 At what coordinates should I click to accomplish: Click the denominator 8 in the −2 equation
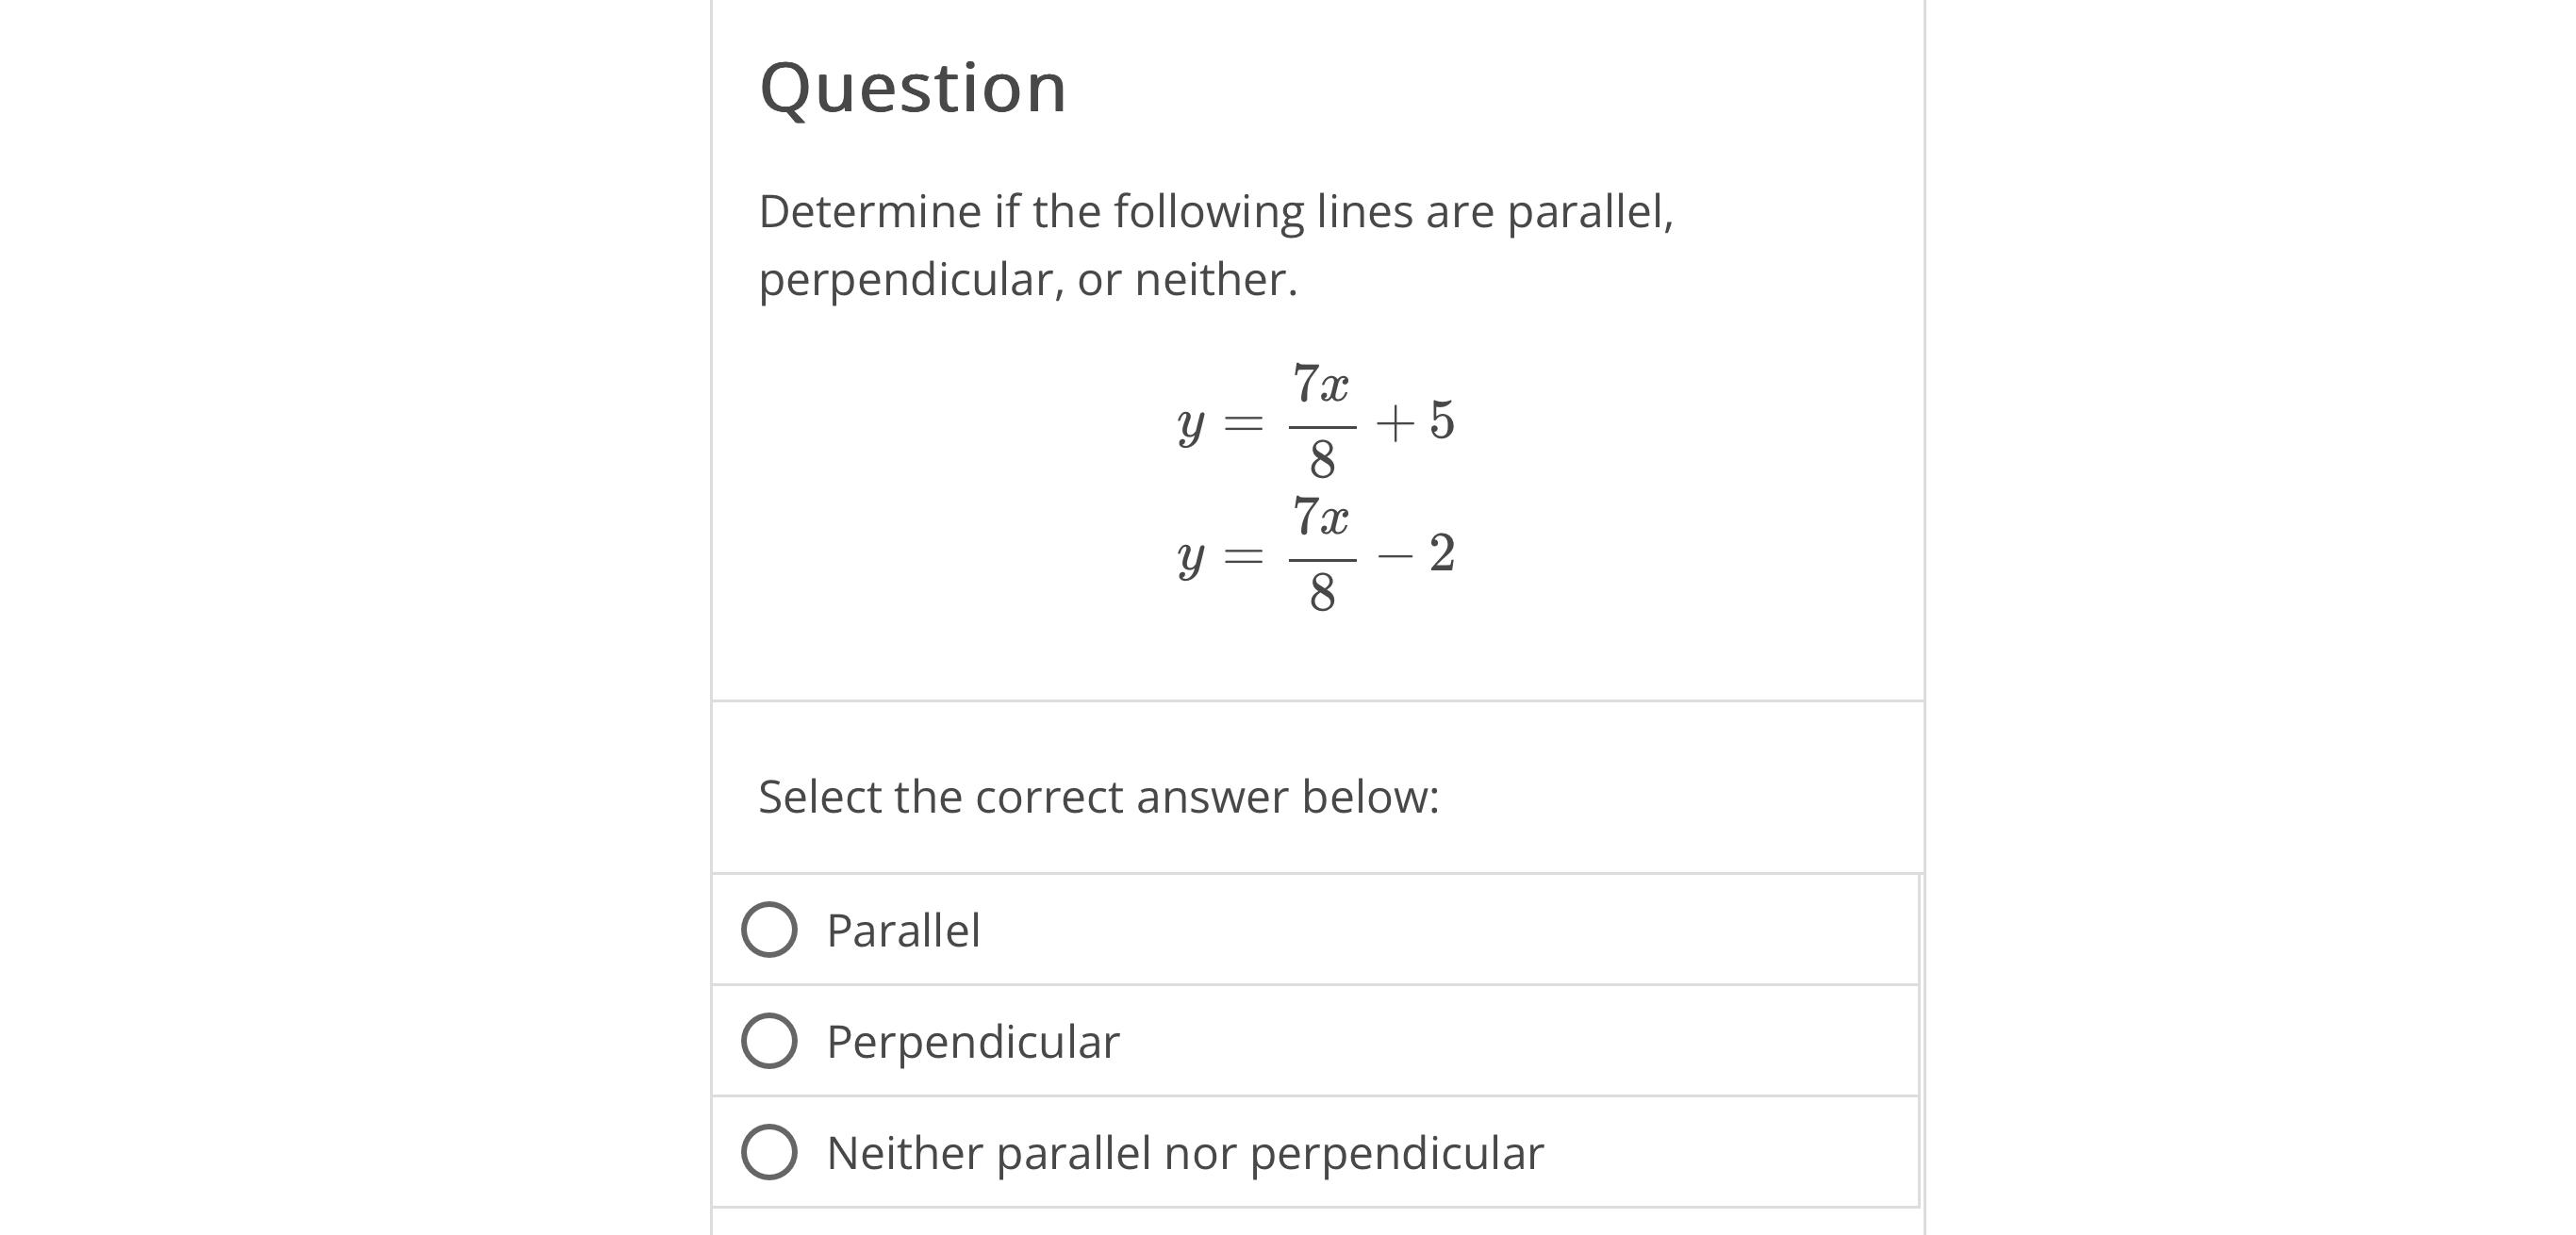(1322, 593)
